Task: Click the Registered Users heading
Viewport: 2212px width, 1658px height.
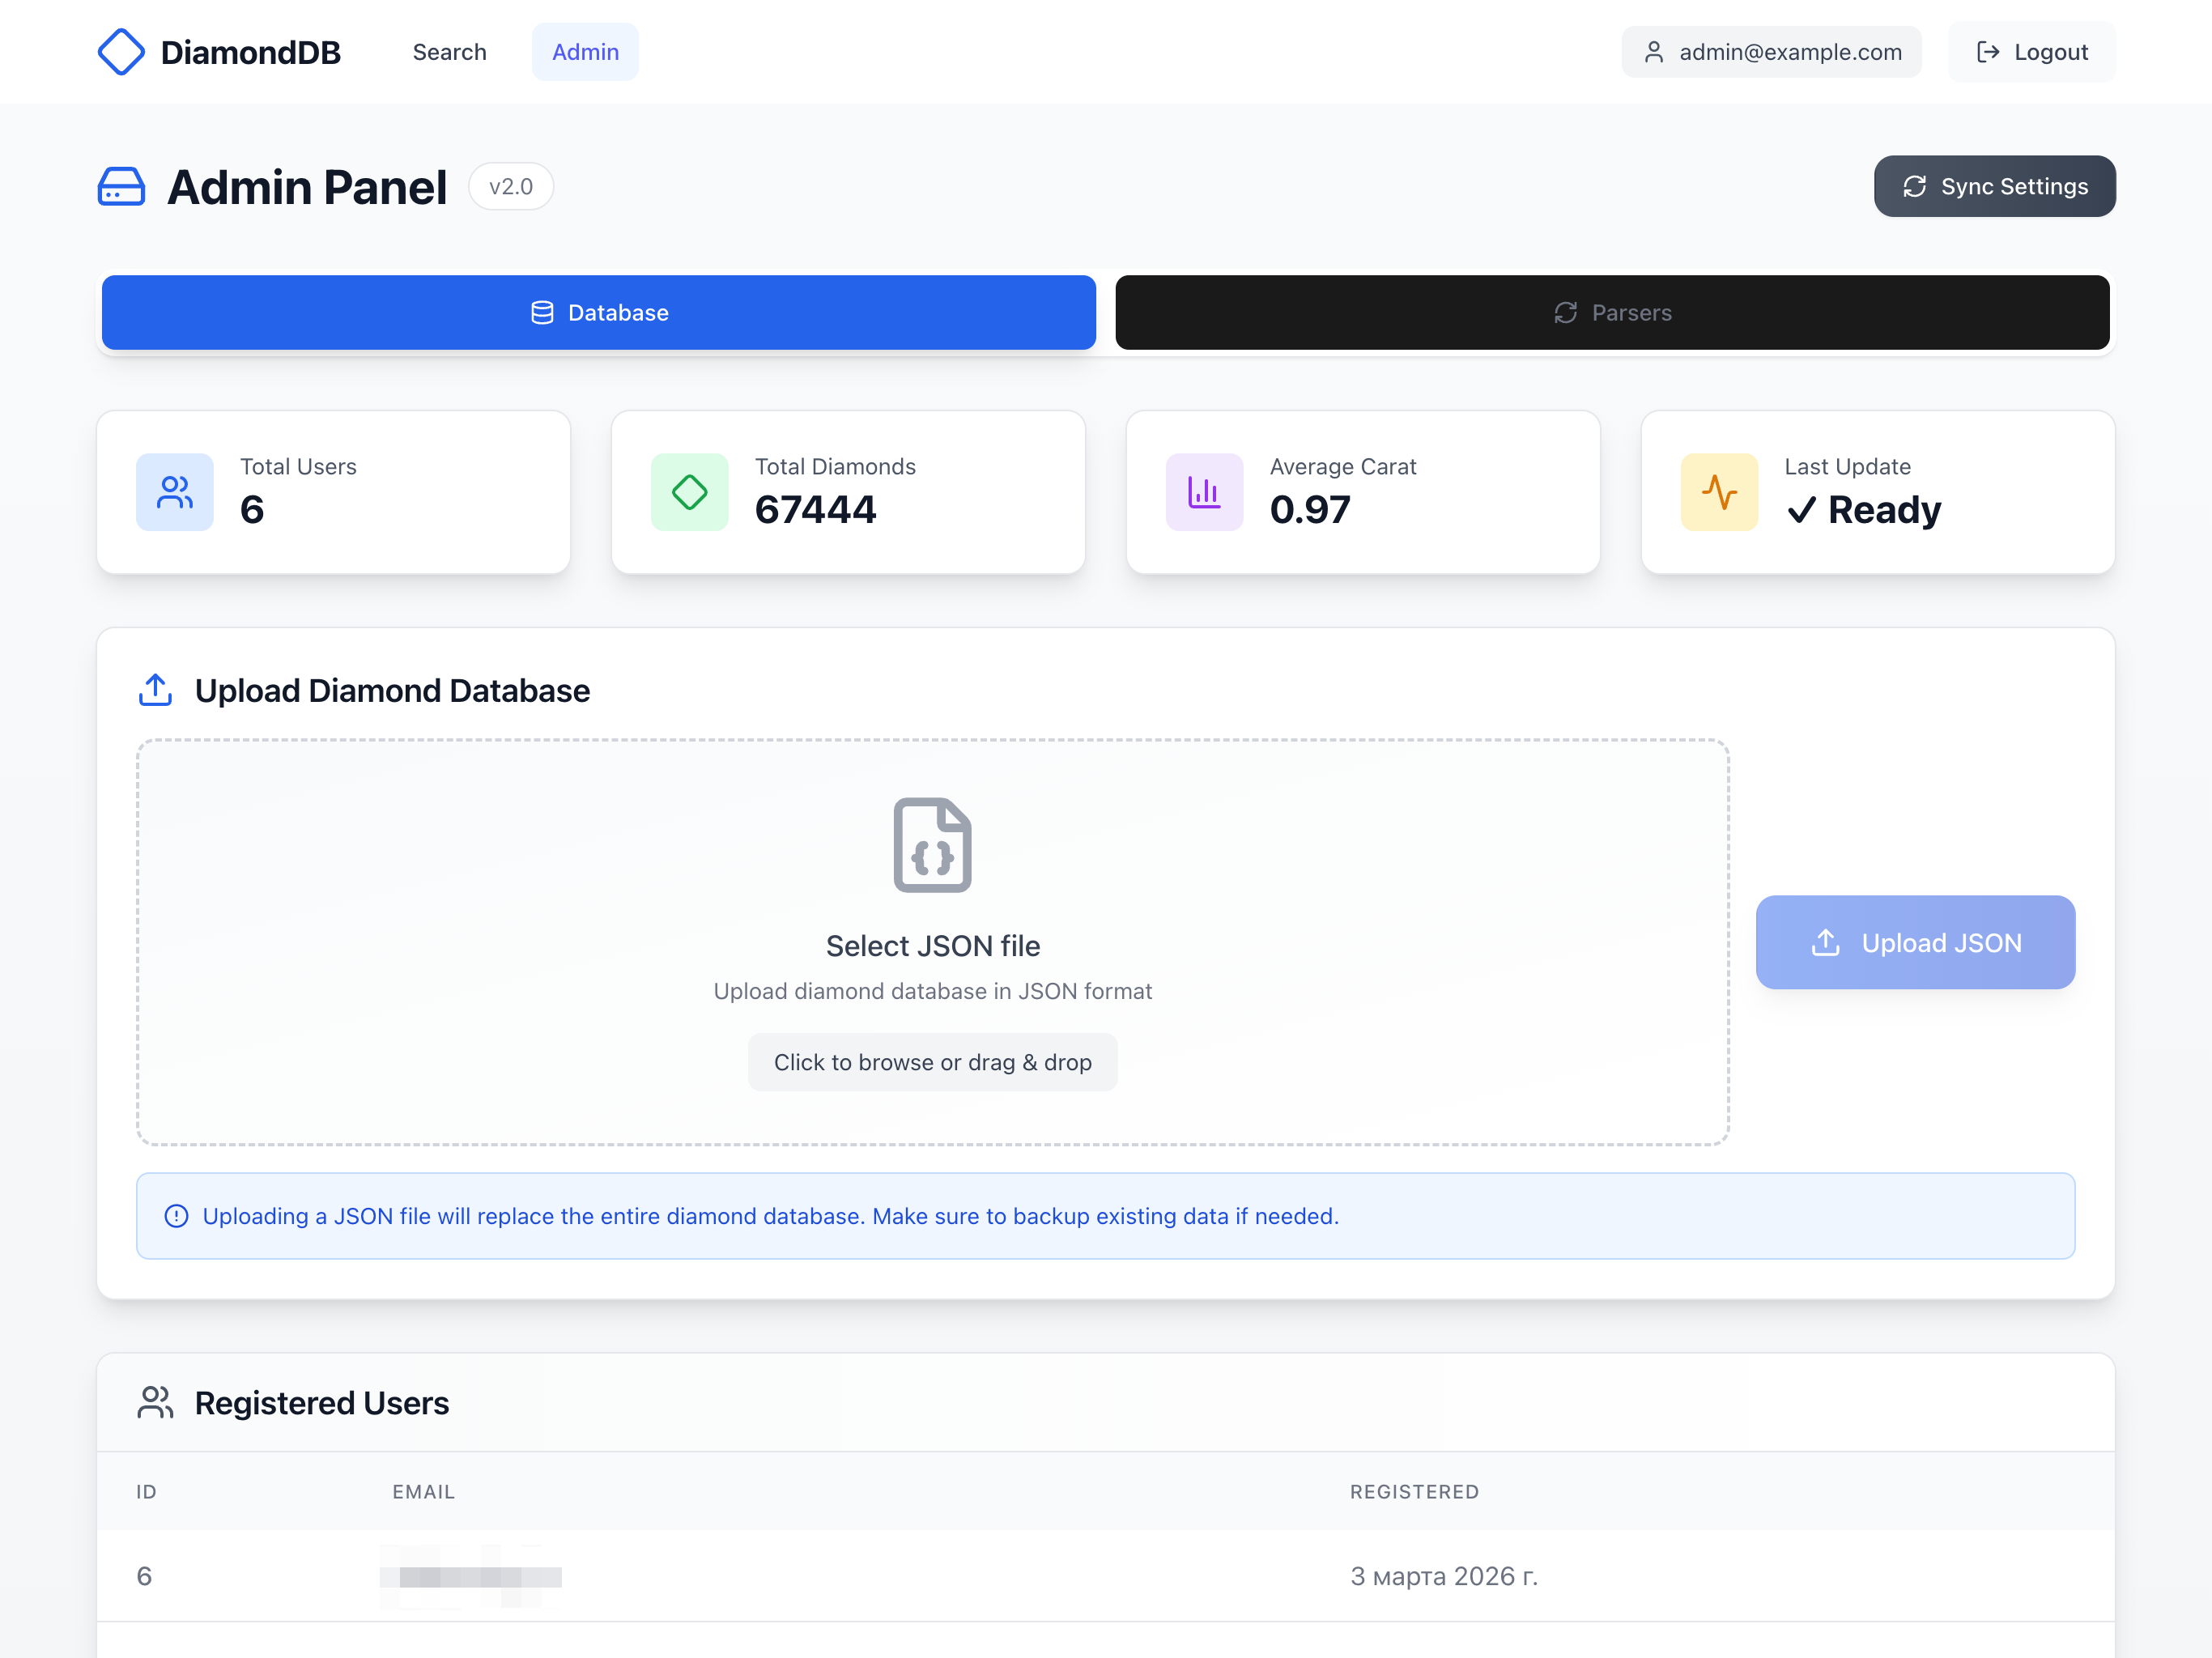Action: pyautogui.click(x=322, y=1403)
